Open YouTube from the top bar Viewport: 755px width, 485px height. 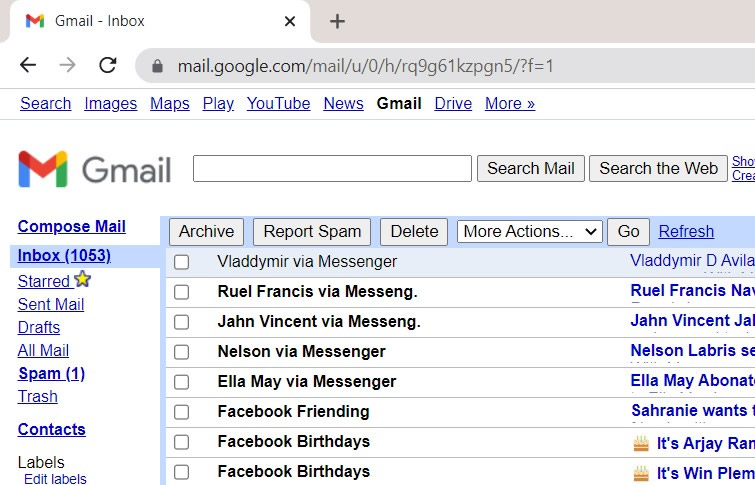278,104
